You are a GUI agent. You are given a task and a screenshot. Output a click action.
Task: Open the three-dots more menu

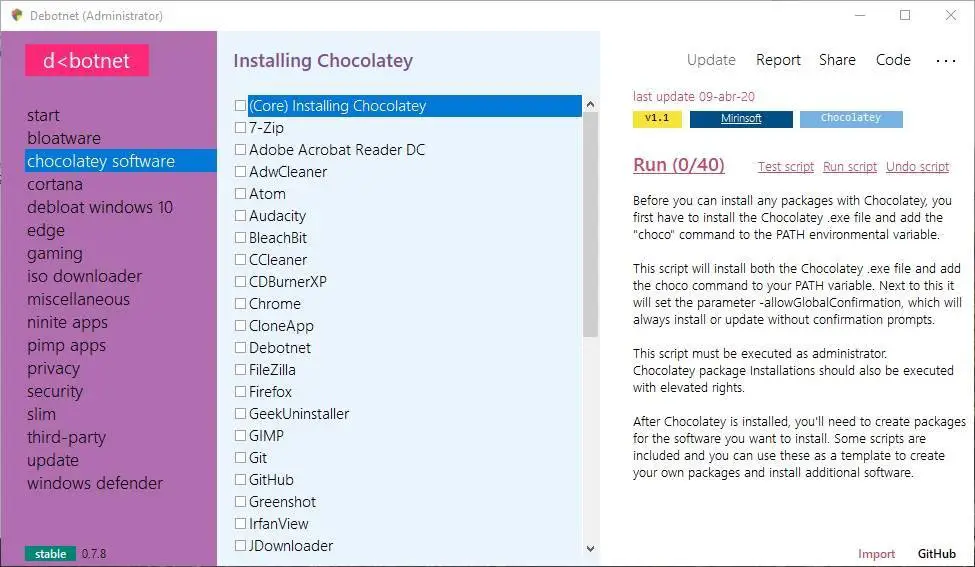tap(945, 60)
